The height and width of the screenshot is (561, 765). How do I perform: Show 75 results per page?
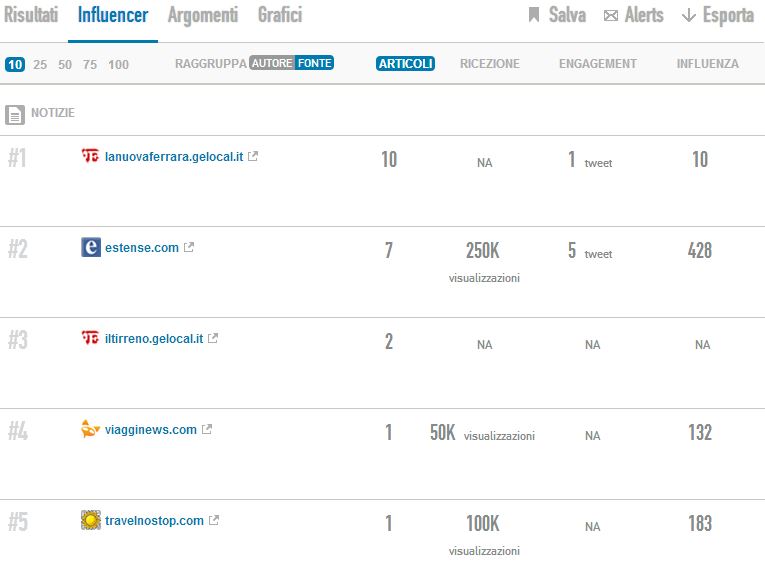click(90, 64)
